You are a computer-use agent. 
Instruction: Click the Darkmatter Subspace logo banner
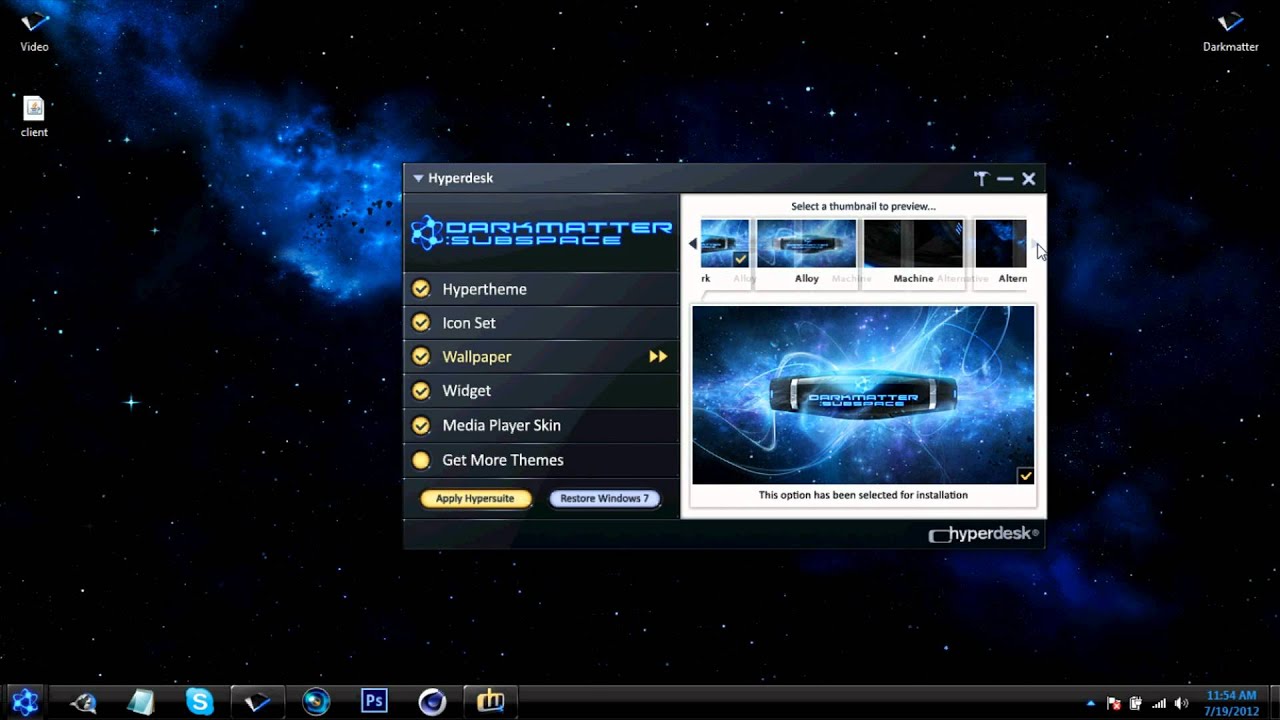tap(541, 232)
